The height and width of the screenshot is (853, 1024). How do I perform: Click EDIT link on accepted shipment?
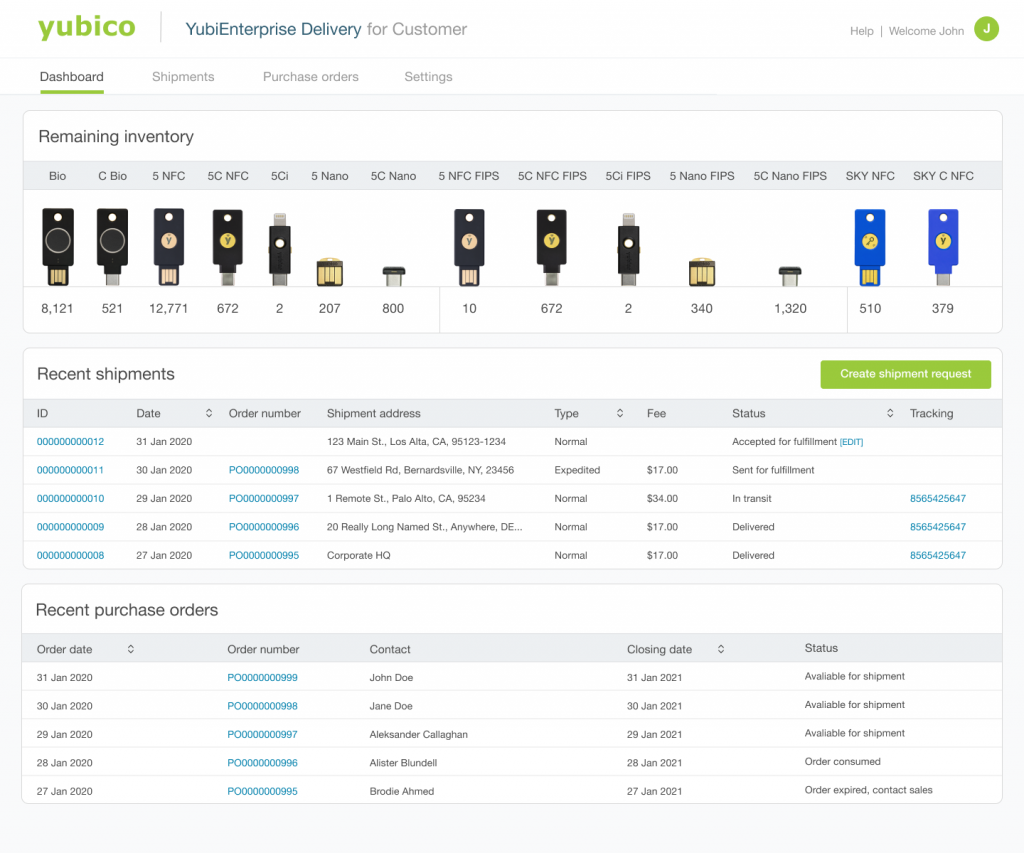(851, 442)
